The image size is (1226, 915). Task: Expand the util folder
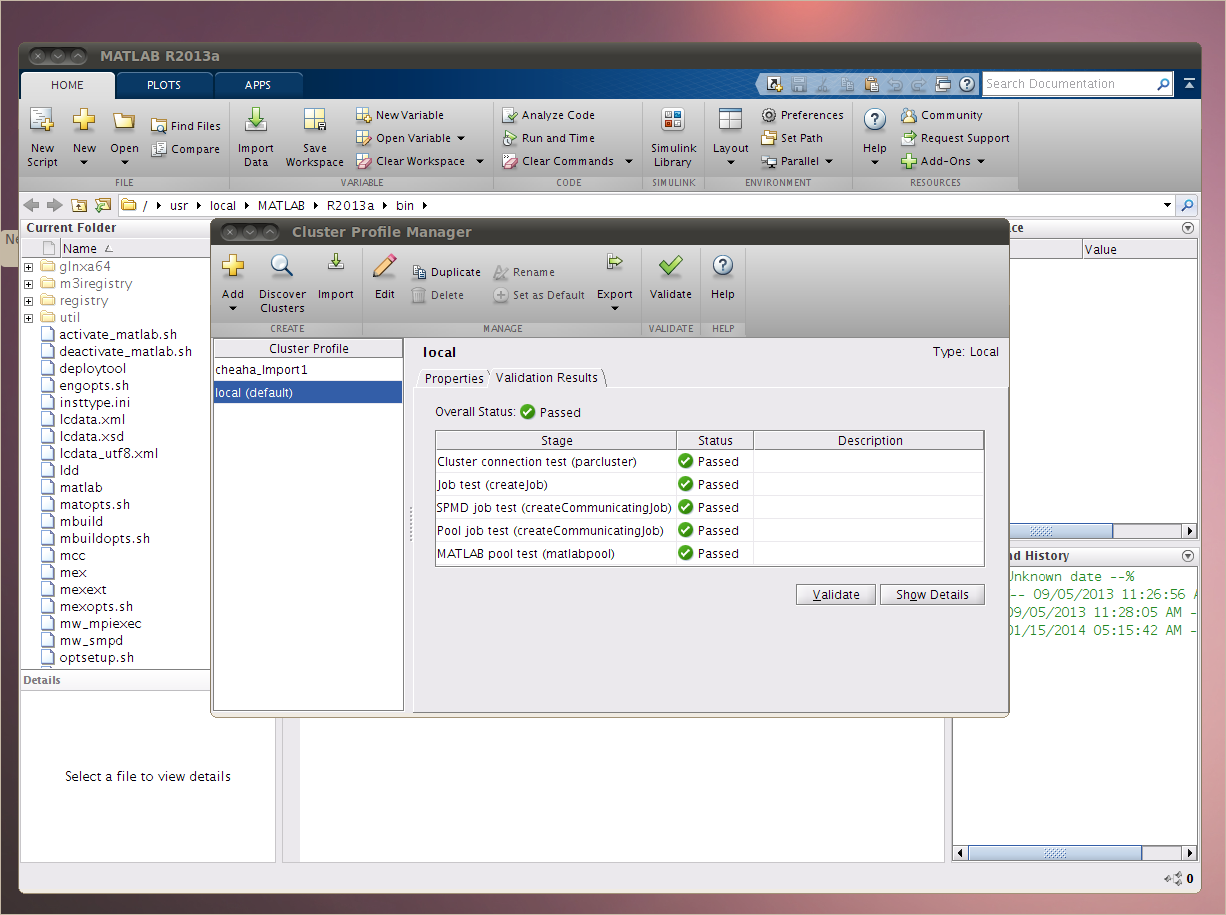point(29,318)
